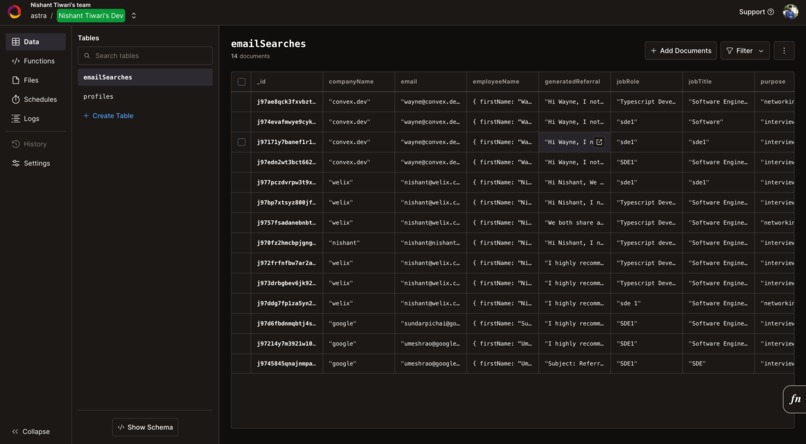Click the generatedReferral column header

click(x=574, y=82)
